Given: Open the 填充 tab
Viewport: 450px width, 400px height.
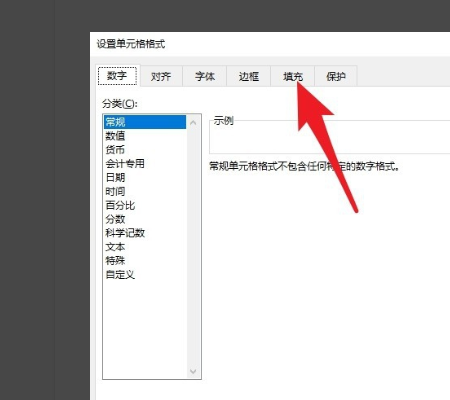Looking at the screenshot, I should 293,77.
